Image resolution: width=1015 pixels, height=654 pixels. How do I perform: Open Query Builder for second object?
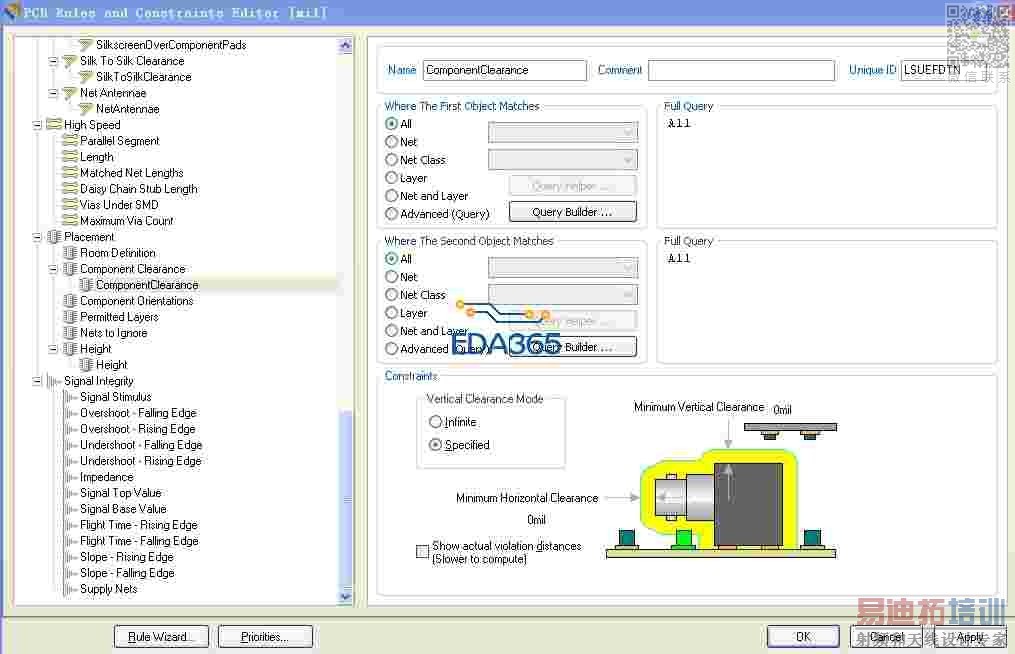572,347
